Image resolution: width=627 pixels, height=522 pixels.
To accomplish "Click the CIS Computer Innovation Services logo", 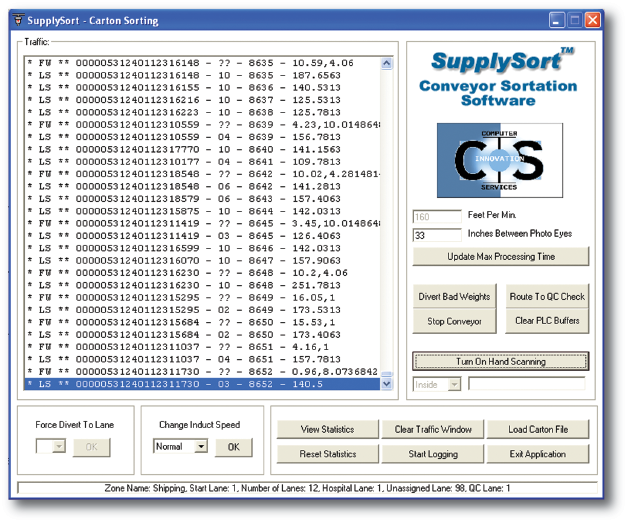I will pos(499,160).
